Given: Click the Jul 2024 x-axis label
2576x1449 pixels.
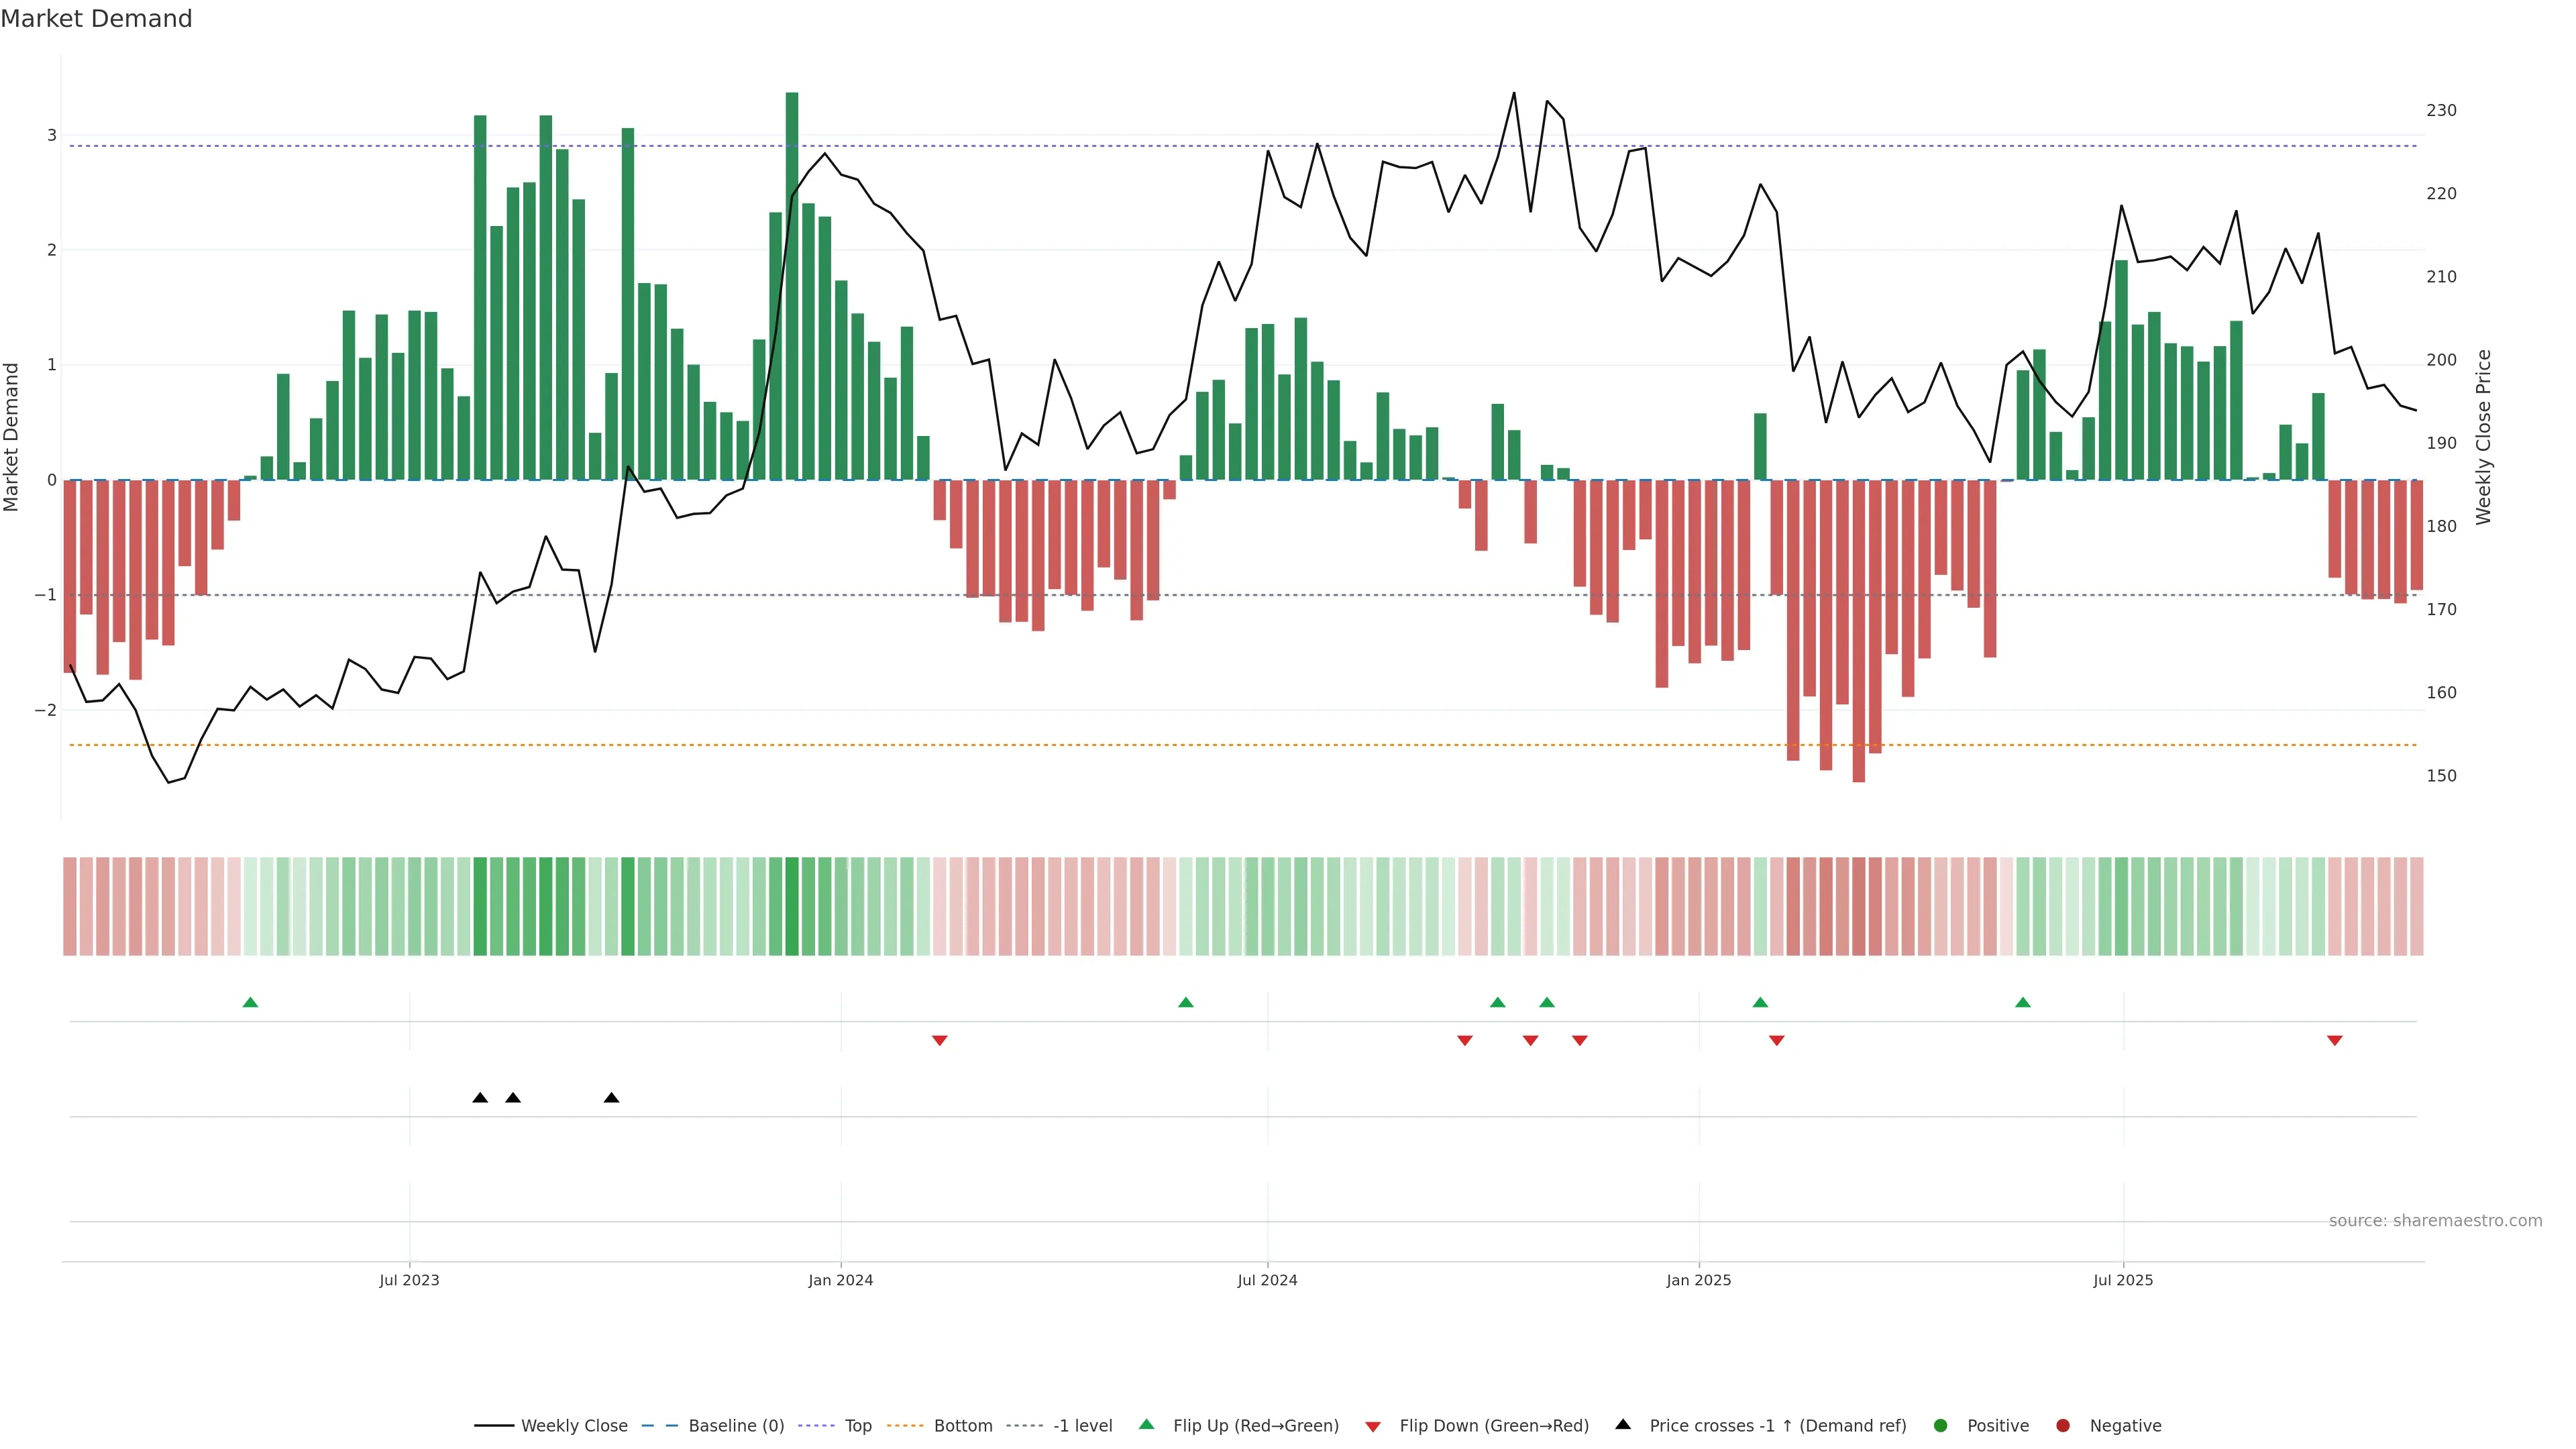Looking at the screenshot, I should click(1267, 1280).
